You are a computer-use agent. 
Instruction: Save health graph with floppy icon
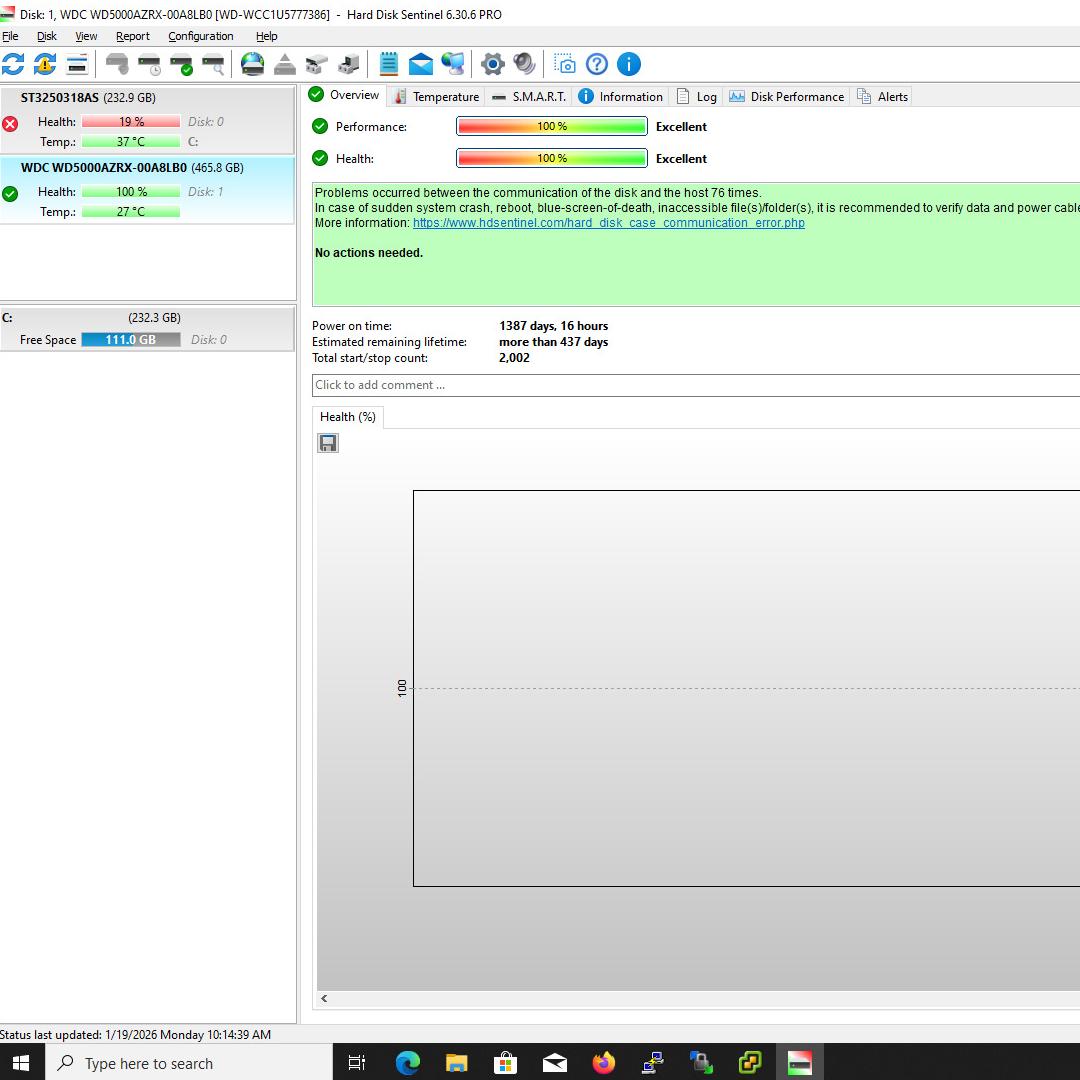tap(327, 443)
